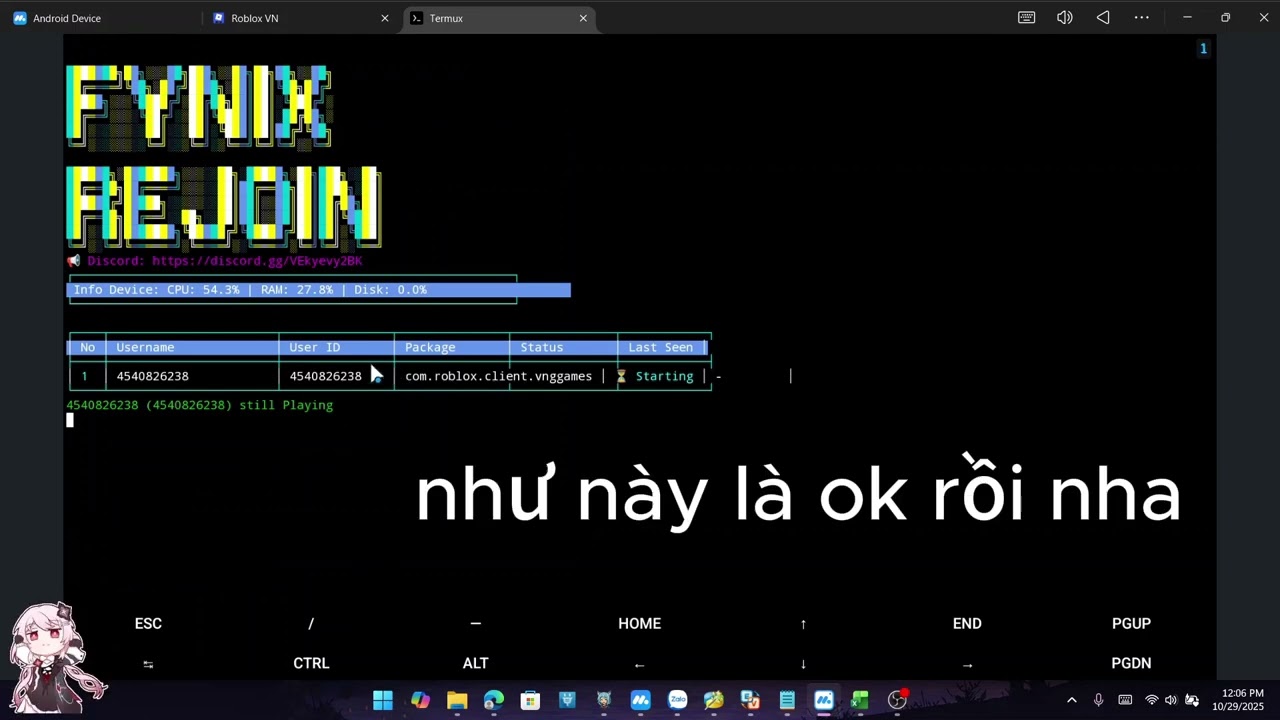Tap the slash extra key
1280x720 pixels.
311,623
